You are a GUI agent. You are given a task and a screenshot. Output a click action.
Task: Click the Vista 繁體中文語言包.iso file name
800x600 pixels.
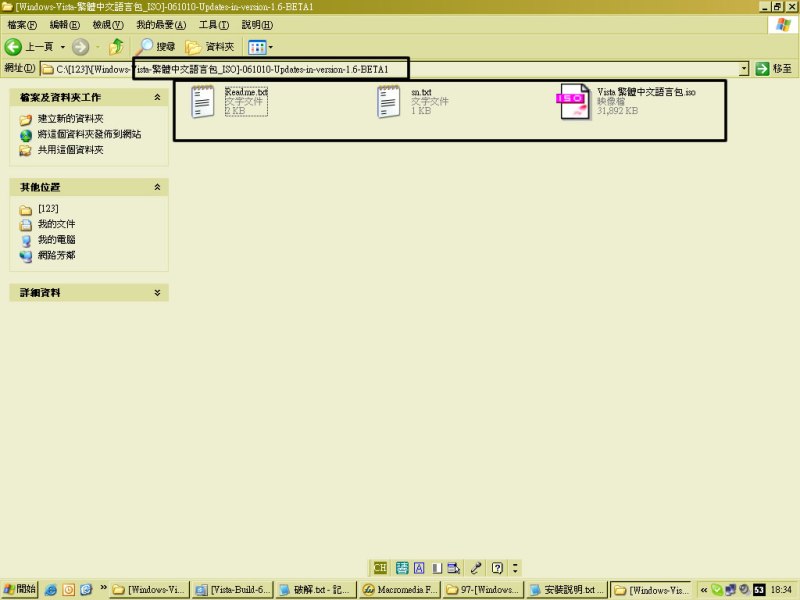click(x=646, y=92)
